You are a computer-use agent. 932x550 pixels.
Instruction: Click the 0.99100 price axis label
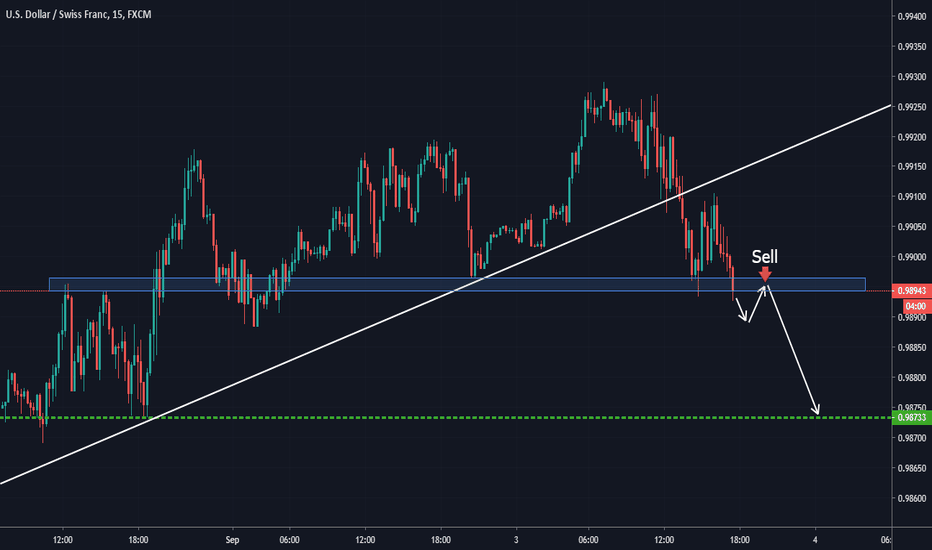pos(912,197)
